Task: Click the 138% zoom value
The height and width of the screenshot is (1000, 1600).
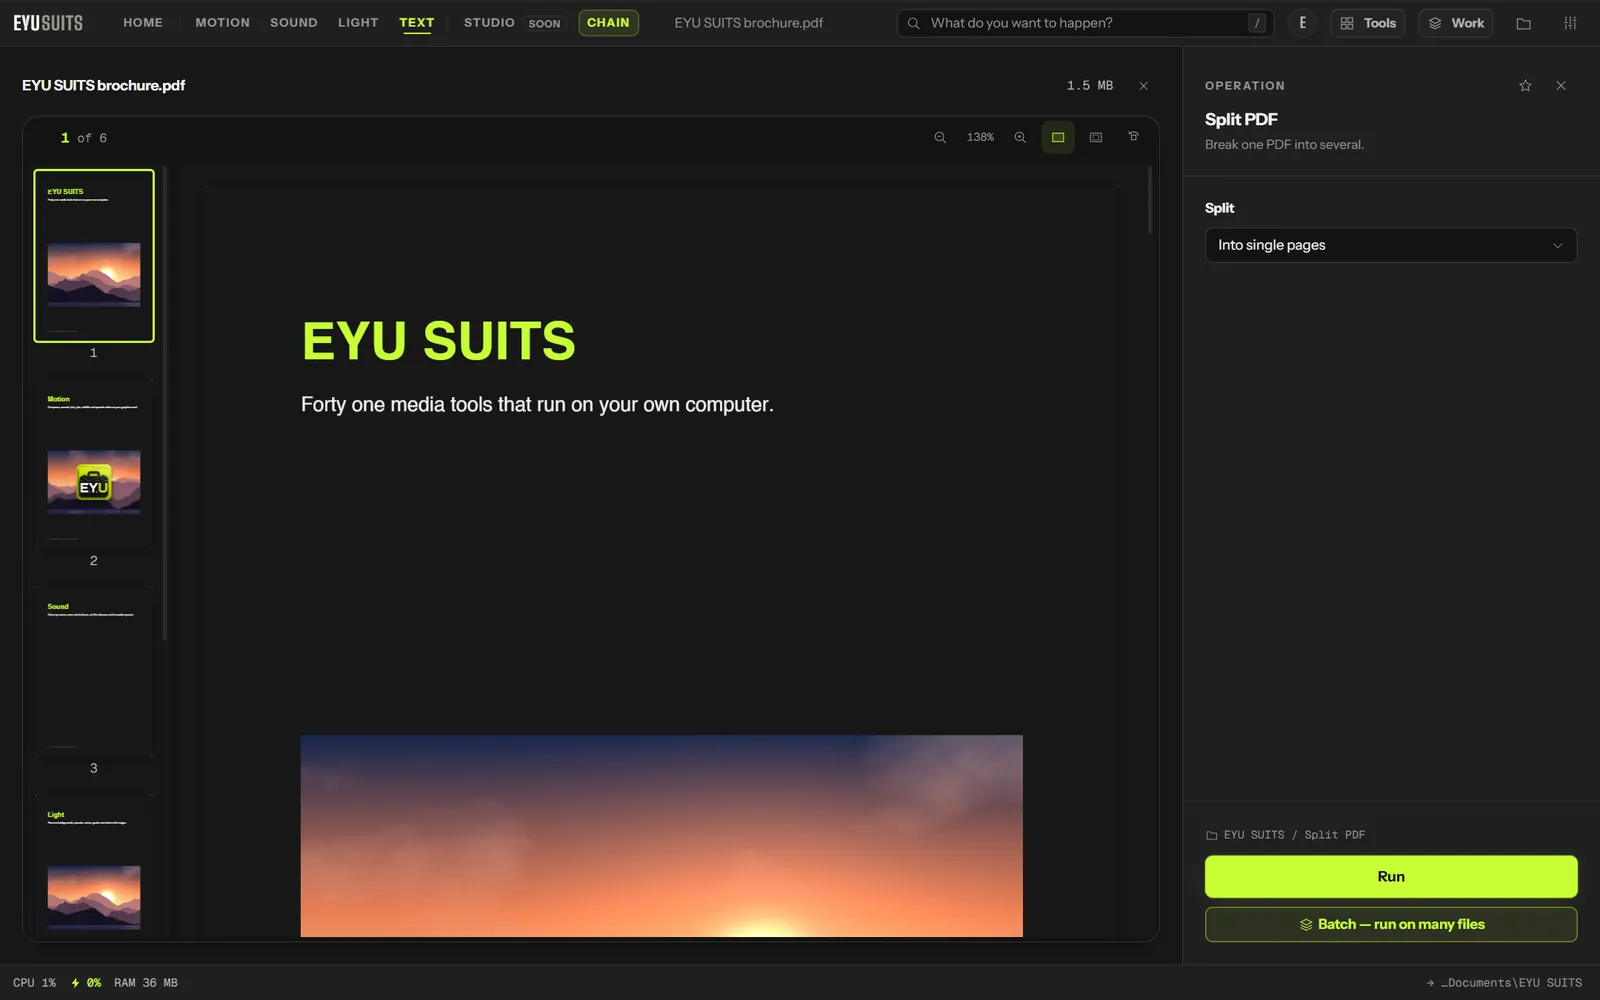Action: [980, 138]
